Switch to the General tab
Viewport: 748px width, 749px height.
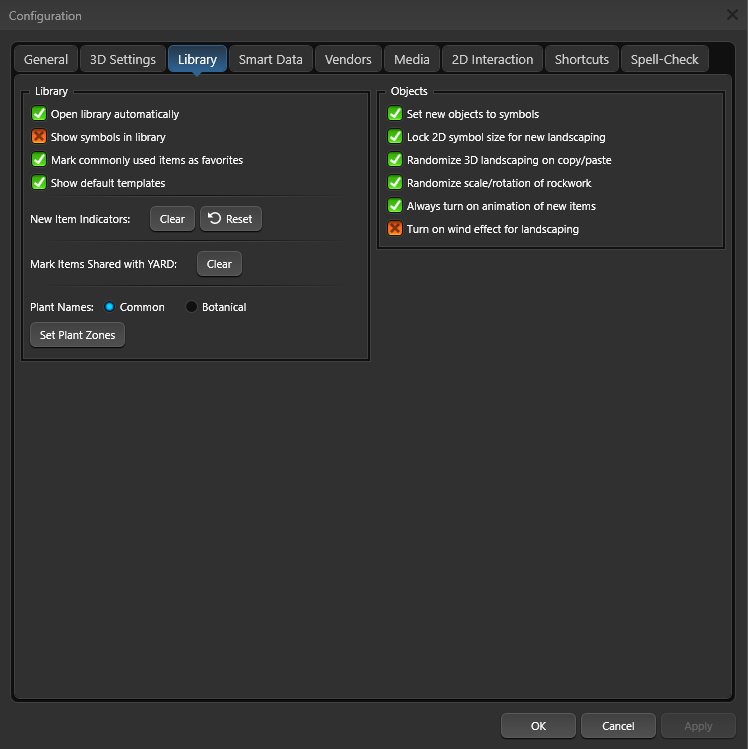46,59
